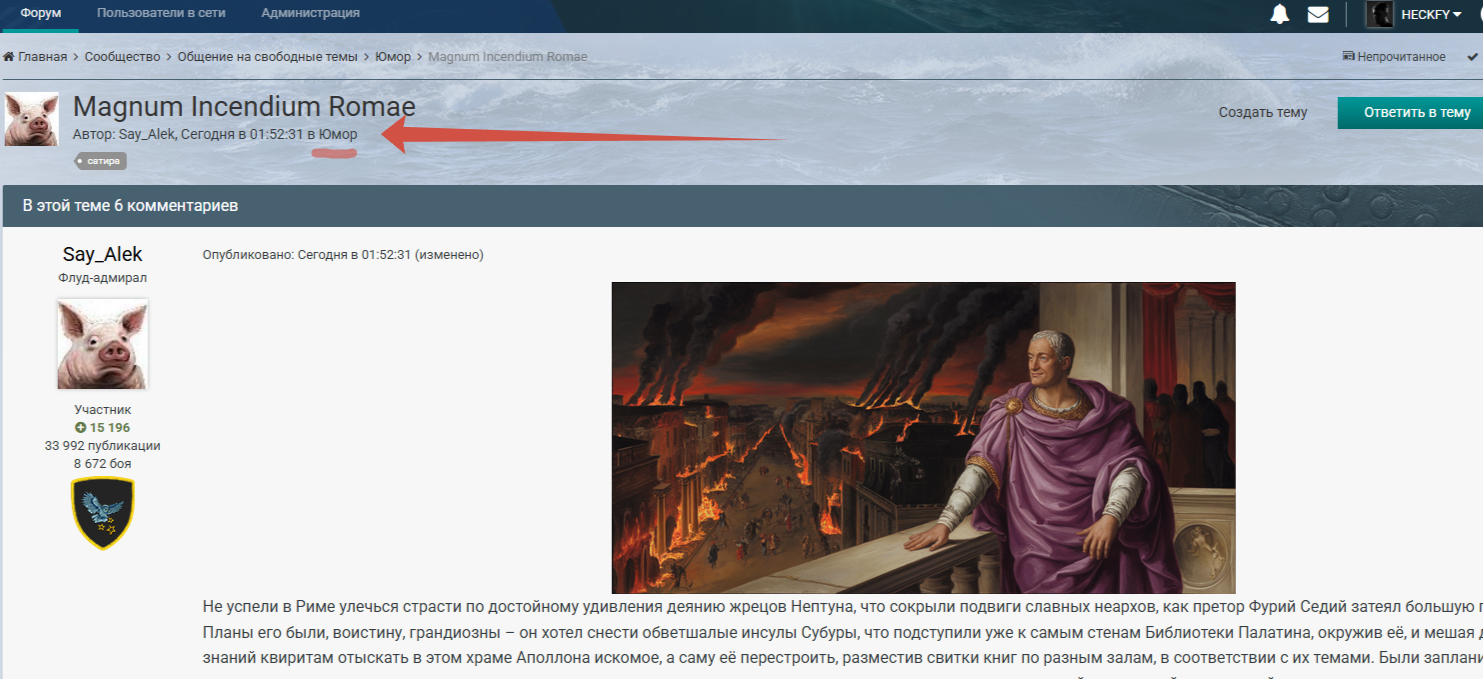Click the home icon in breadcrumbs
The height and width of the screenshot is (679, 1483).
9,57
